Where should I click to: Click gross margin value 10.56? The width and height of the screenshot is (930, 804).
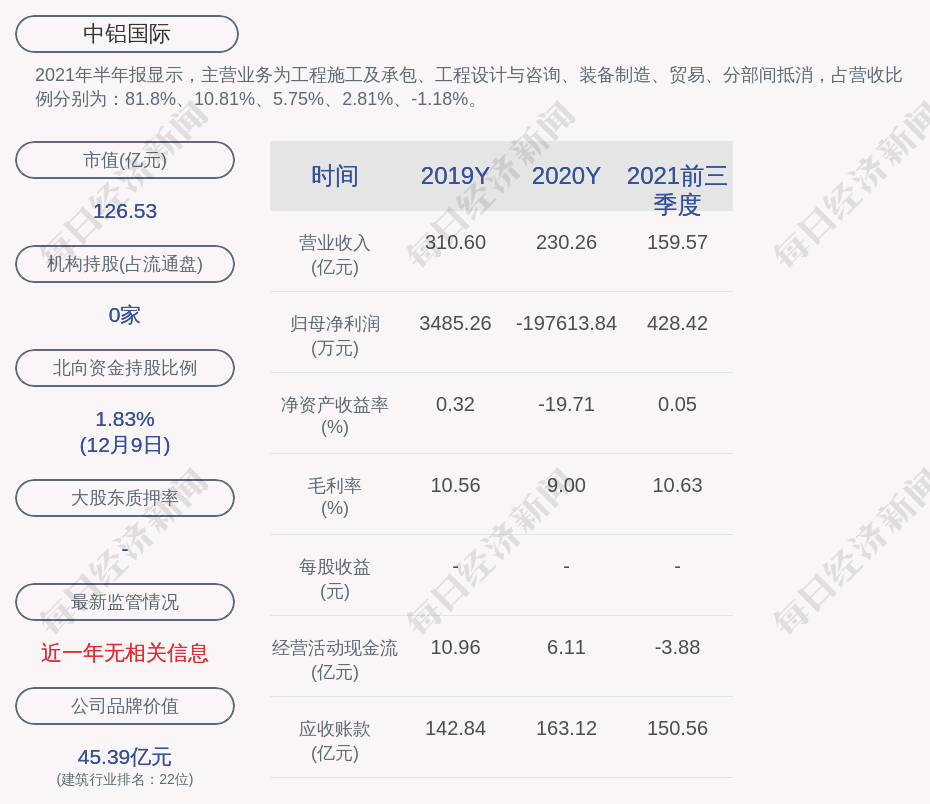click(456, 486)
